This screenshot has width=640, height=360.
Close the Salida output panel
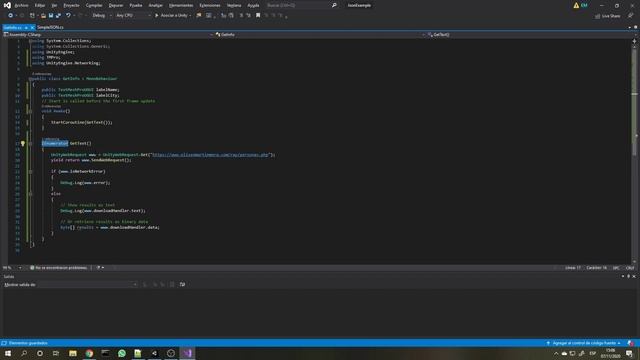(634, 277)
